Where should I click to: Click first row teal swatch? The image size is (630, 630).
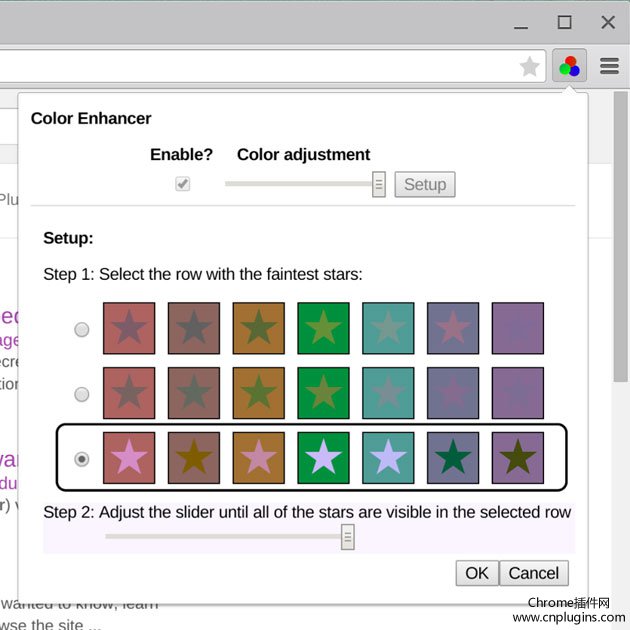[x=388, y=328]
